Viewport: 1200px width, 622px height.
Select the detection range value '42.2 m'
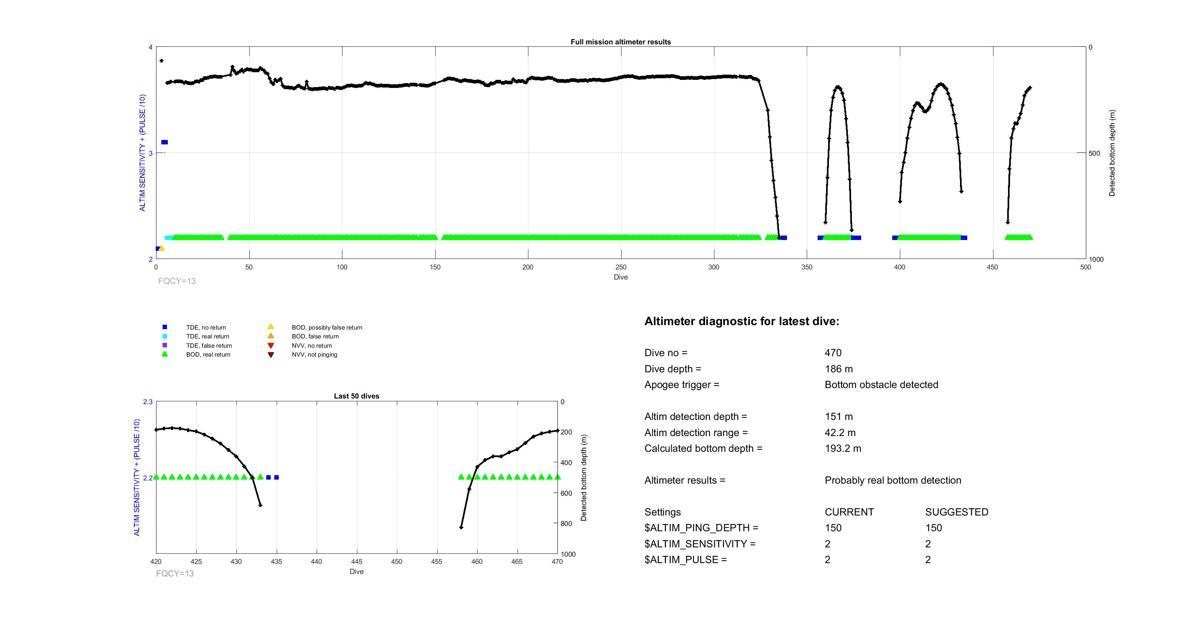click(842, 433)
